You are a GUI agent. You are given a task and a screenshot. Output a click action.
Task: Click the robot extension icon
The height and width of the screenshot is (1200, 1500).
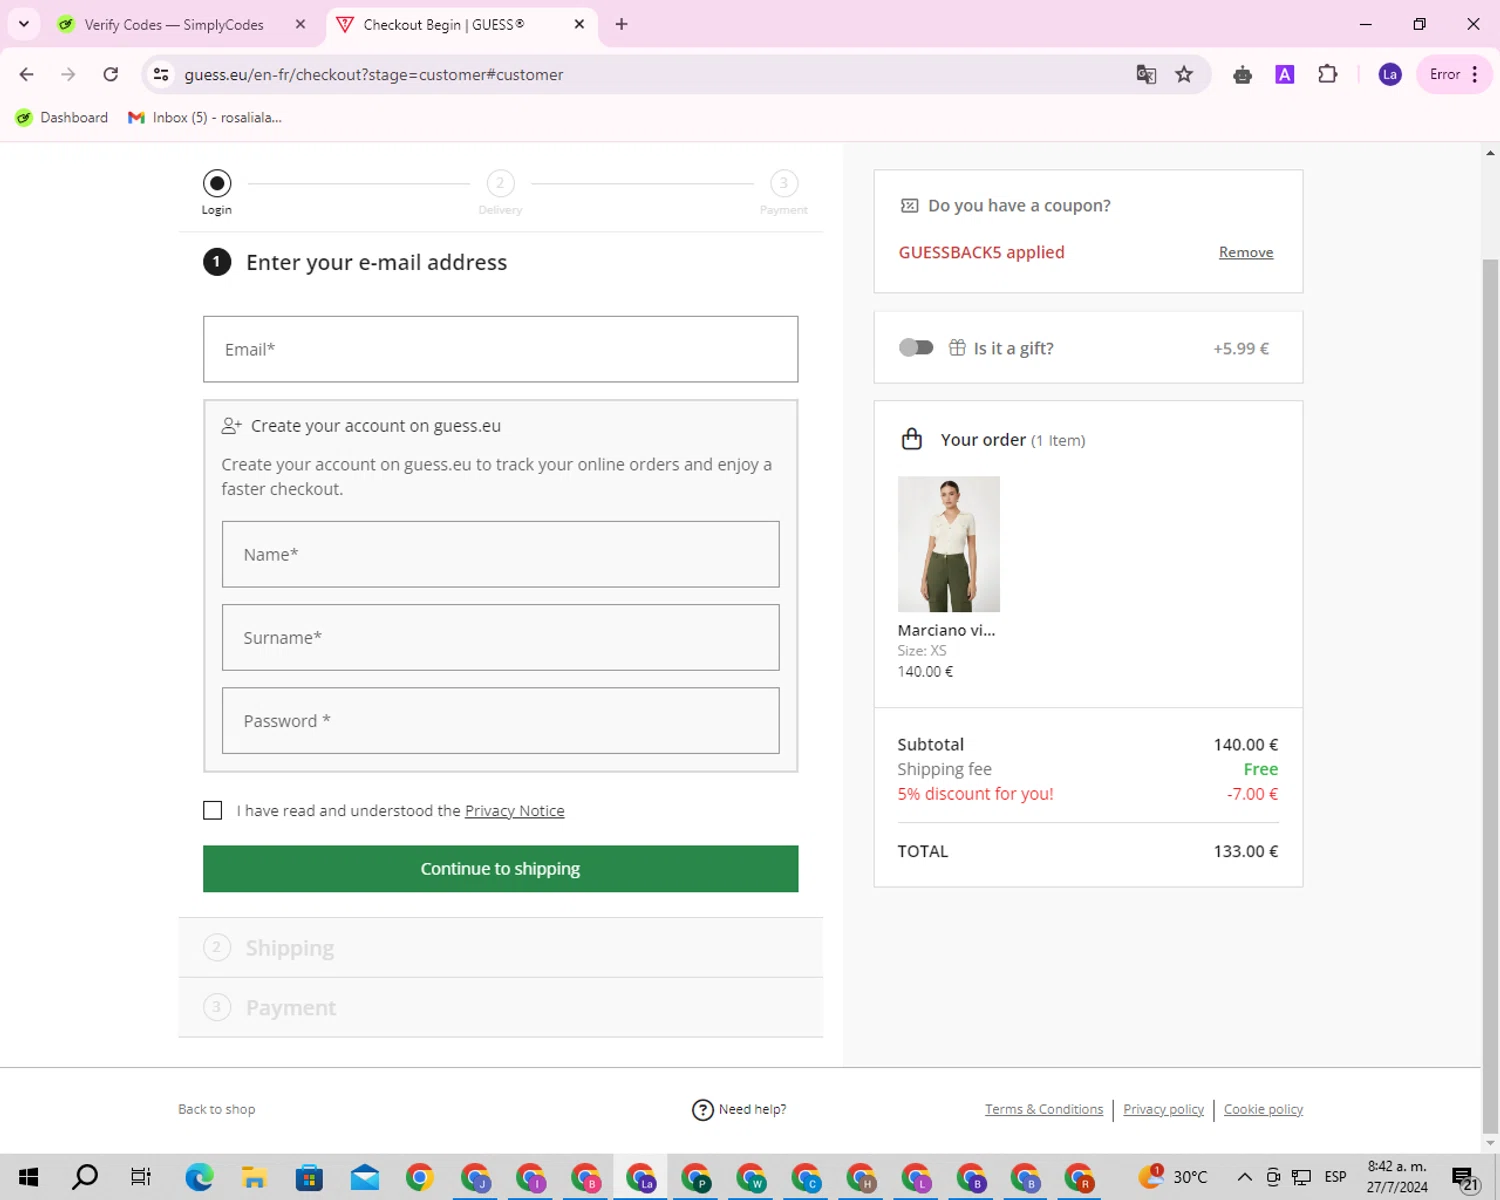[x=1242, y=74]
